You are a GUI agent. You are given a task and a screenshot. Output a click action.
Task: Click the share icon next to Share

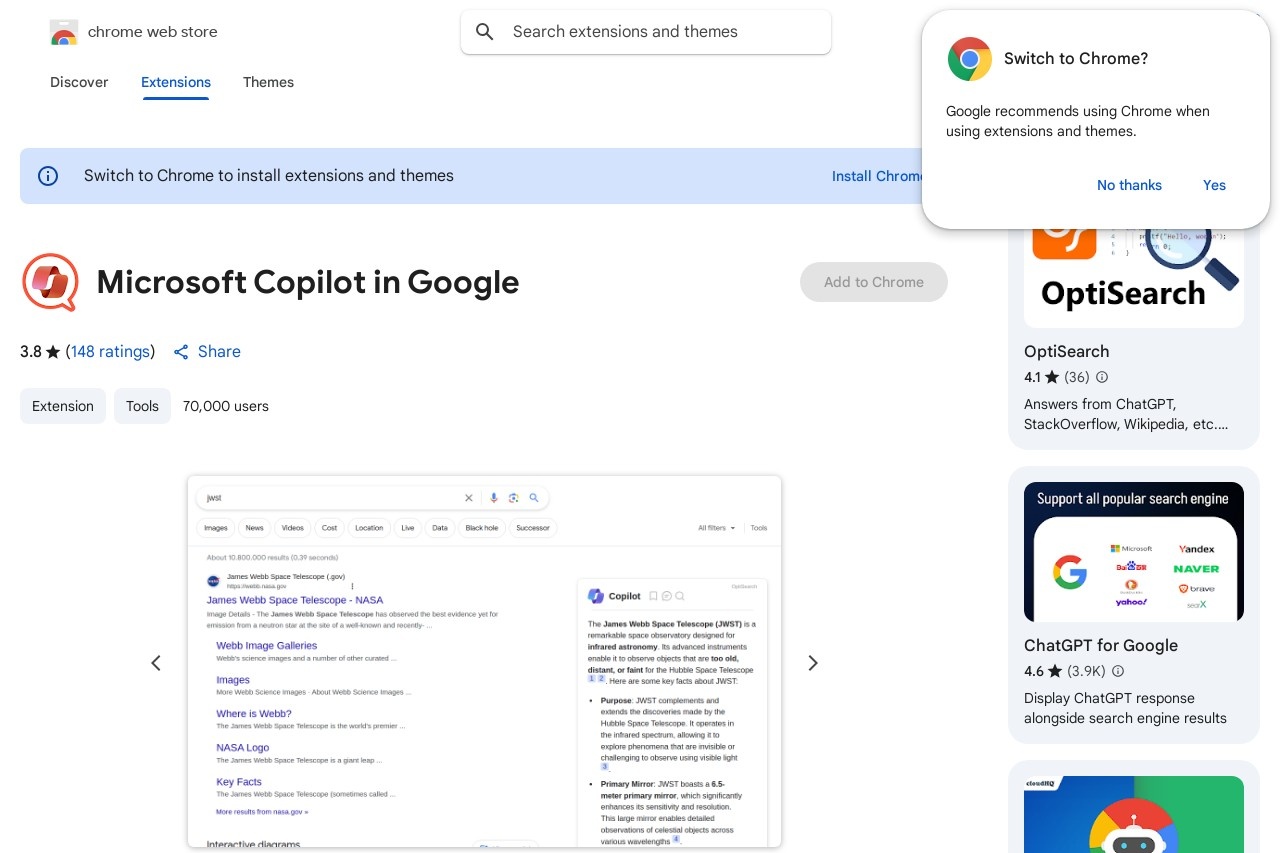(181, 352)
